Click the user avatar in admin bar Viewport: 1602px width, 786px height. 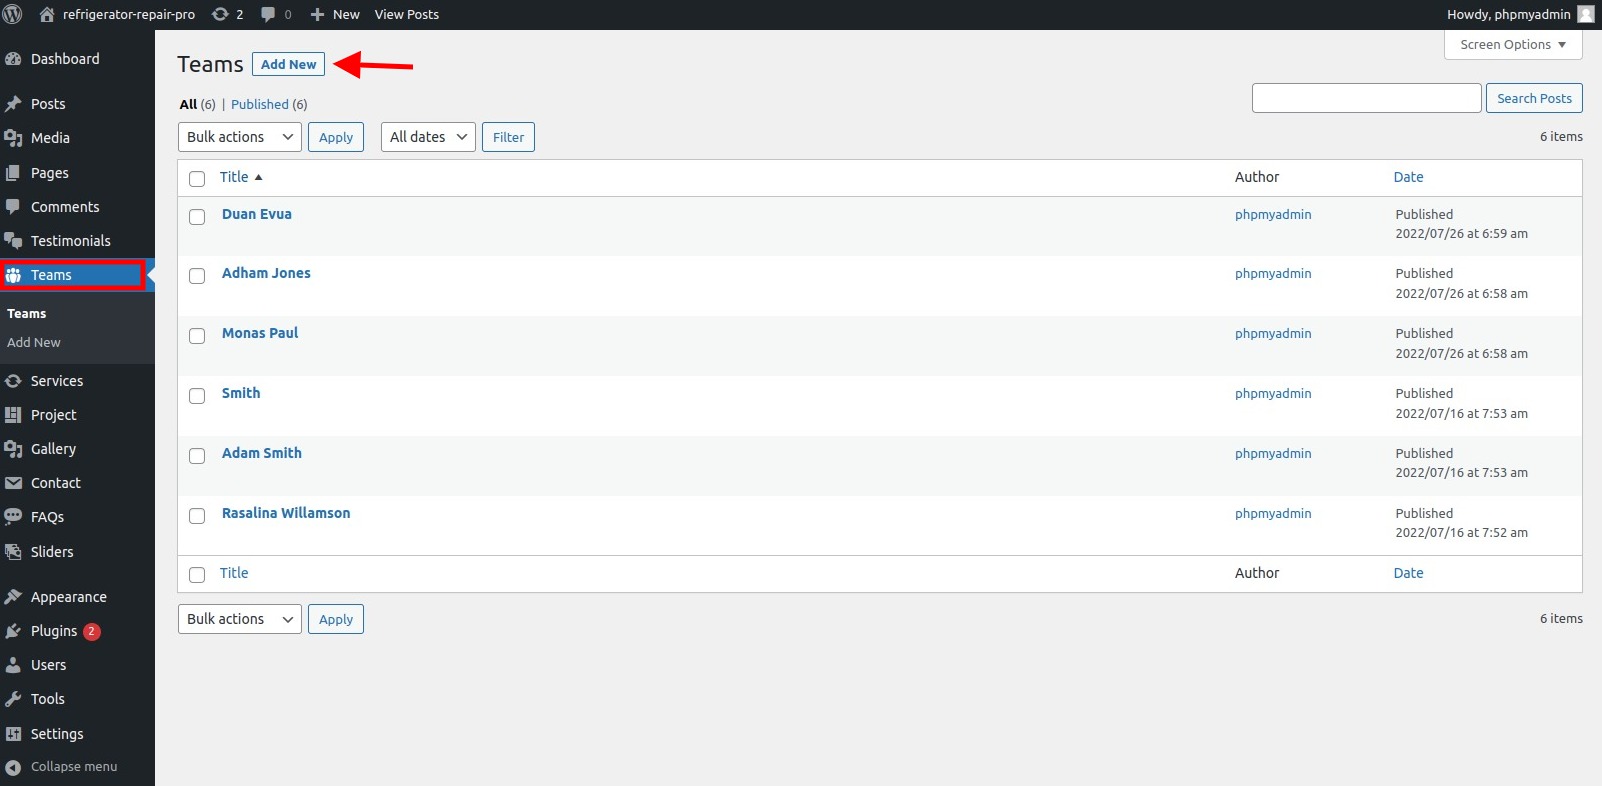point(1586,14)
